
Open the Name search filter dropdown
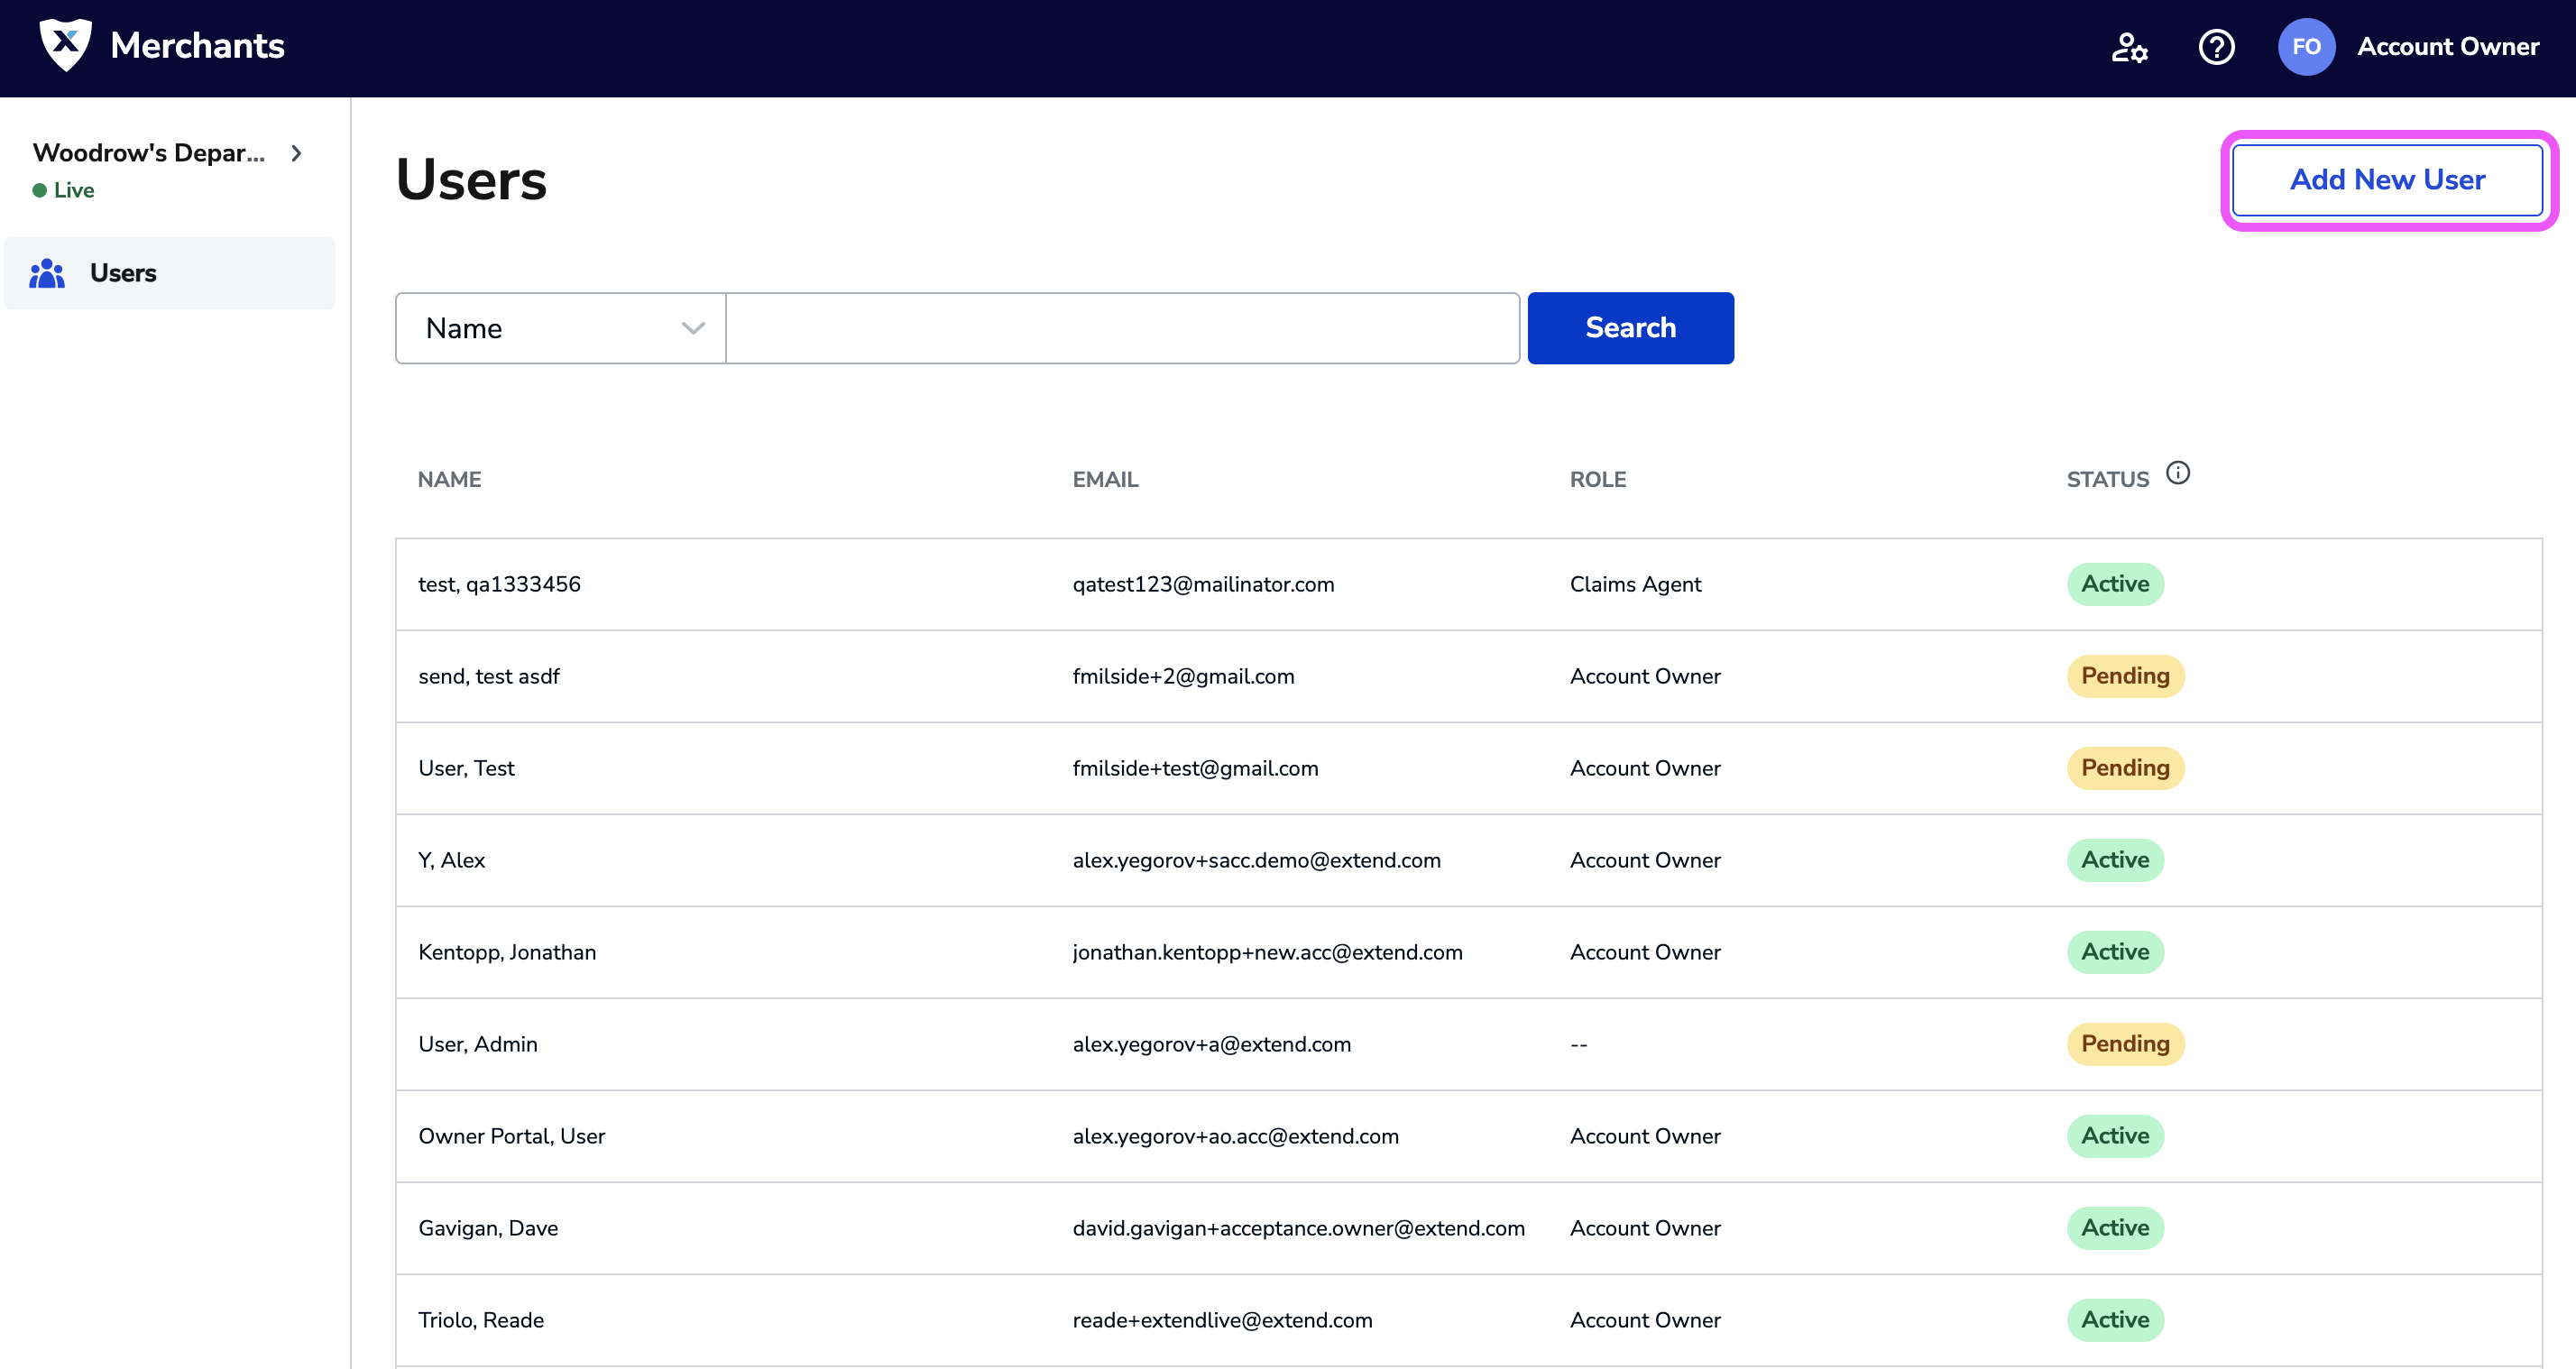[561, 328]
